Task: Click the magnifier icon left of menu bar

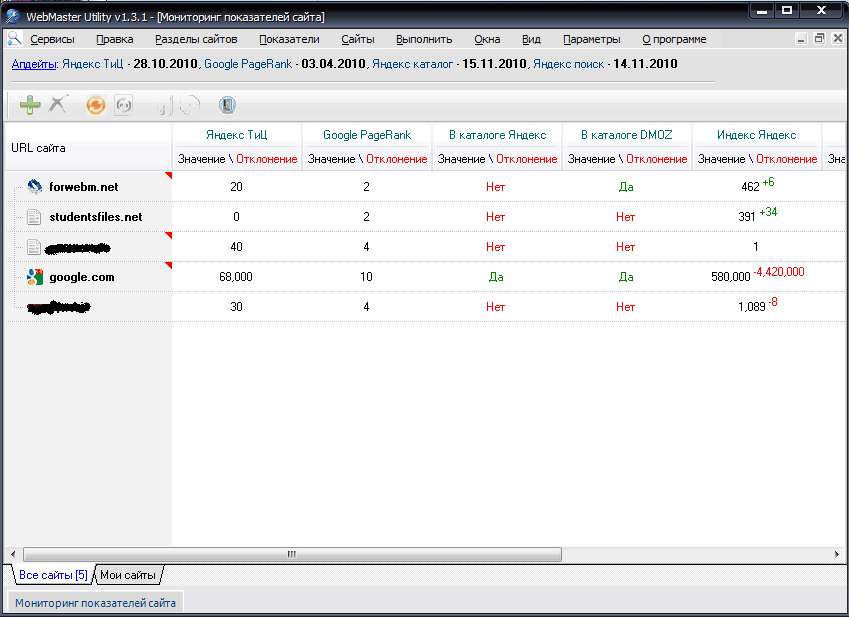Action: 14,39
